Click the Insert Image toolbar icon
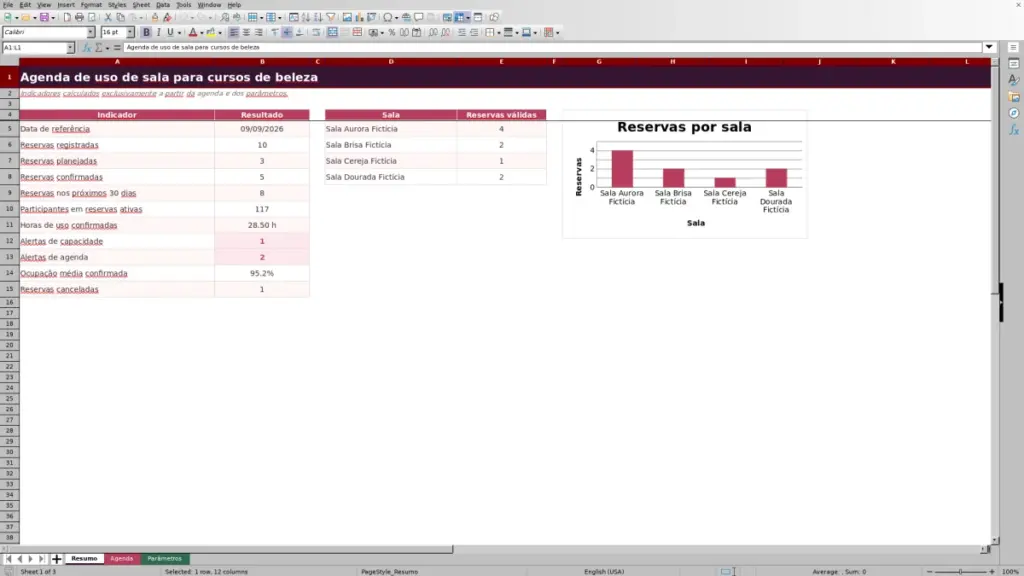The width and height of the screenshot is (1024, 576). click(347, 18)
